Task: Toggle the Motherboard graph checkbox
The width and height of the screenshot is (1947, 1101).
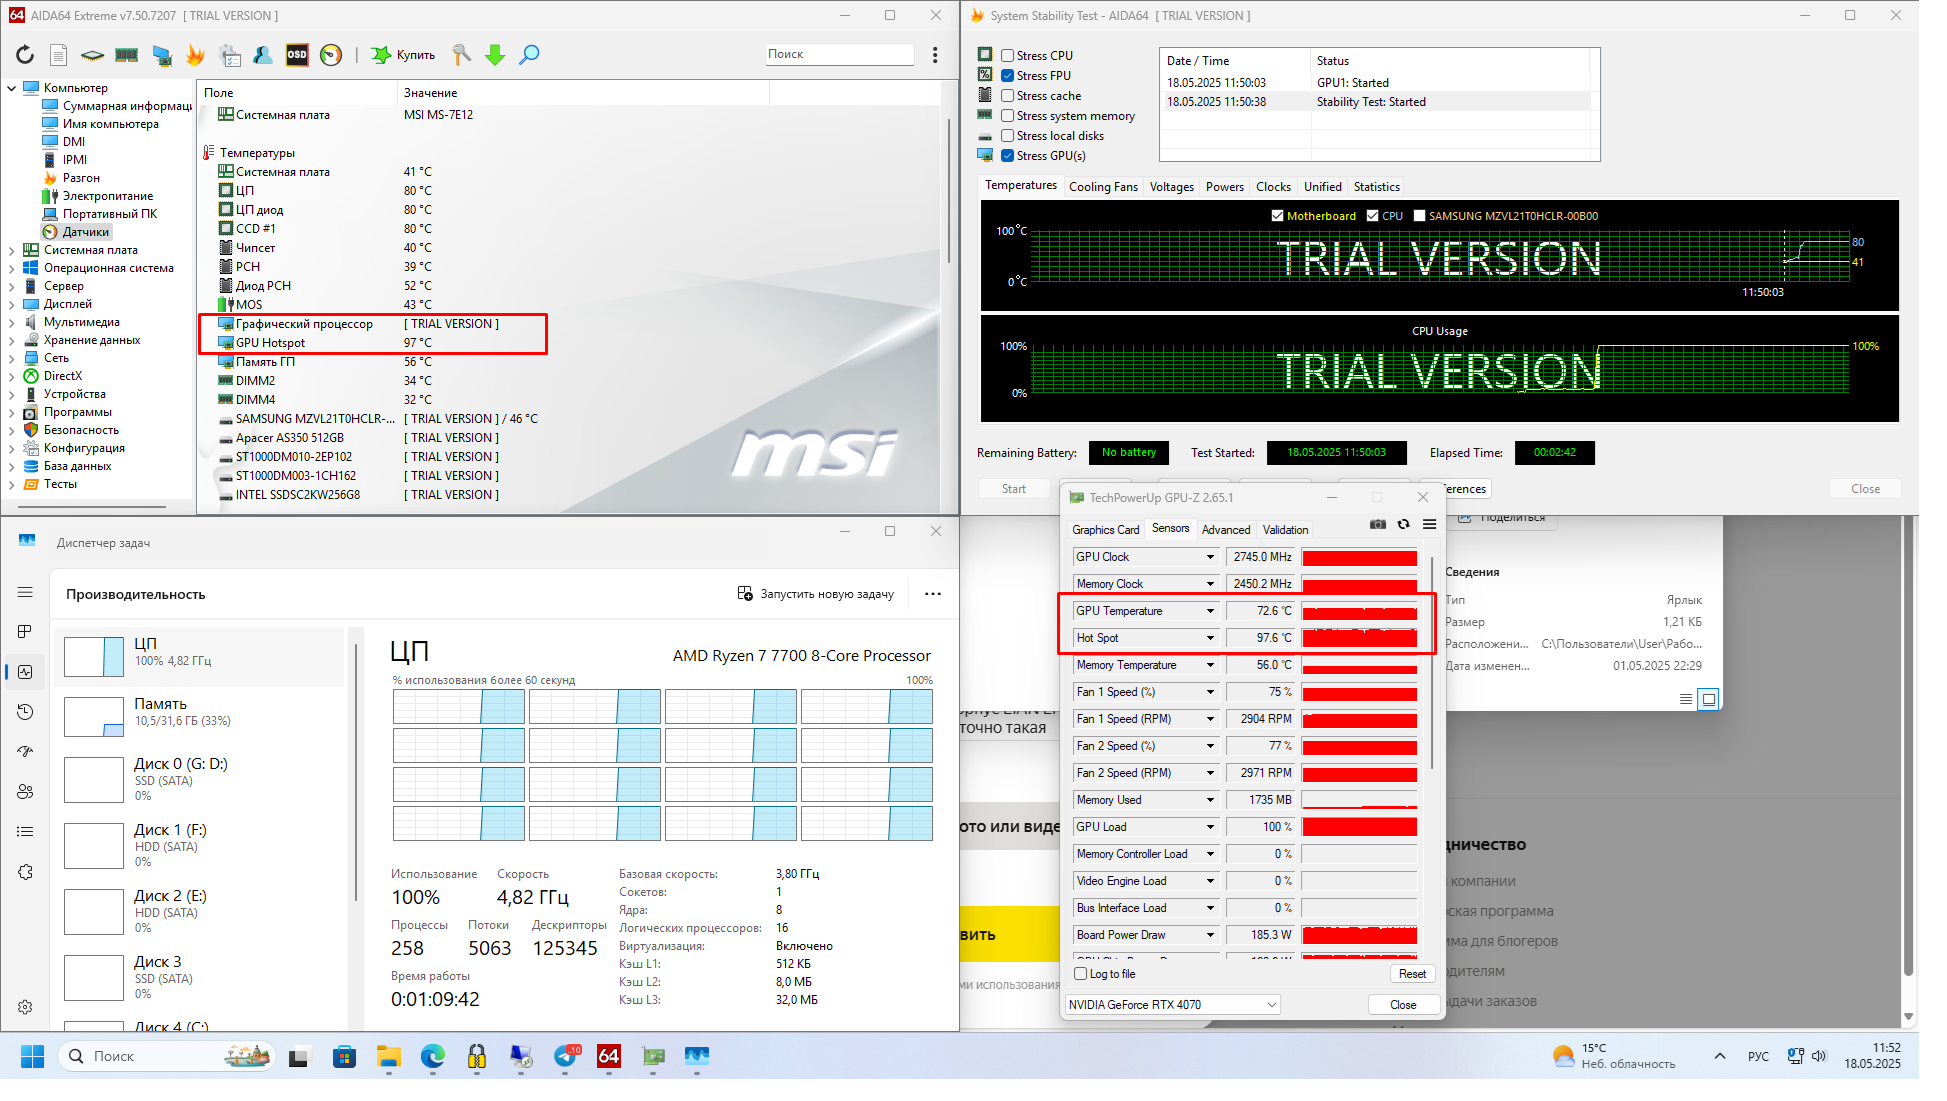Action: (x=1277, y=216)
